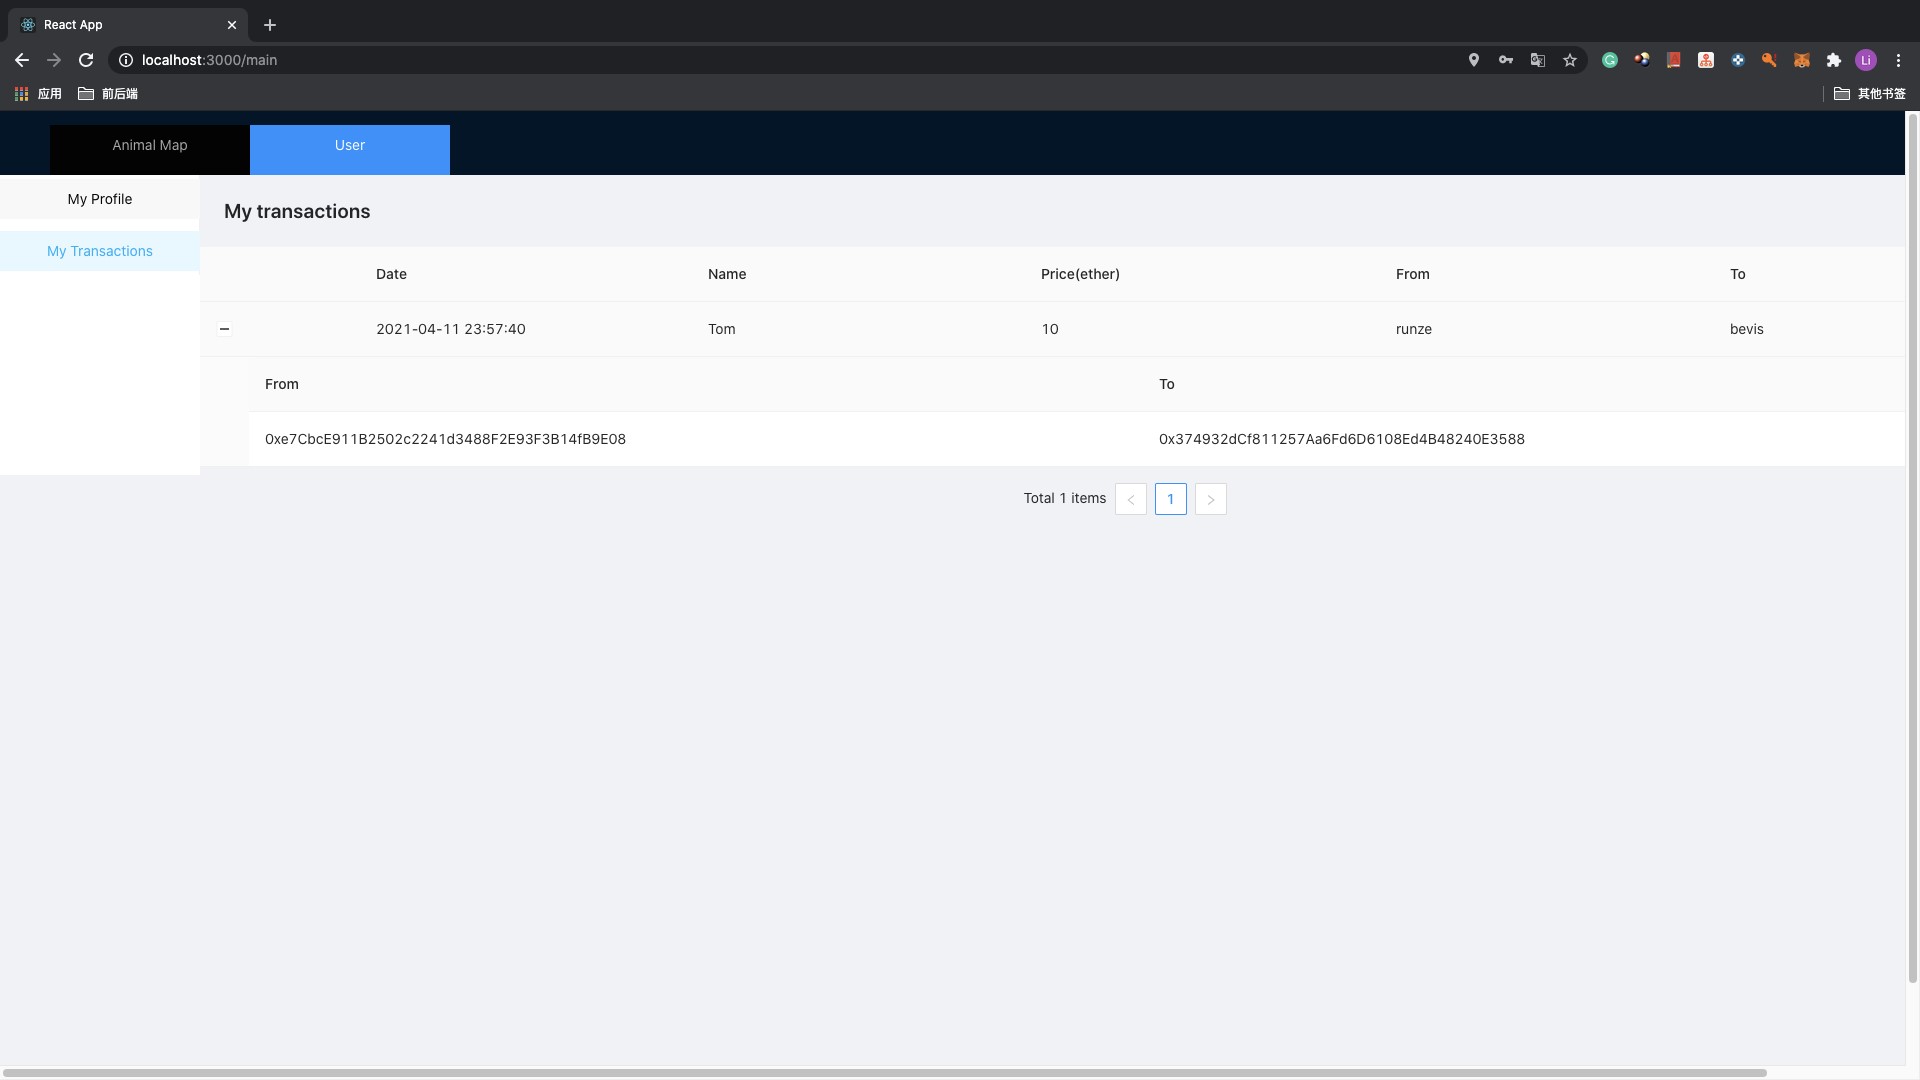The image size is (1920, 1080).
Task: Click the Google Translate icon
Action: [x=1537, y=60]
